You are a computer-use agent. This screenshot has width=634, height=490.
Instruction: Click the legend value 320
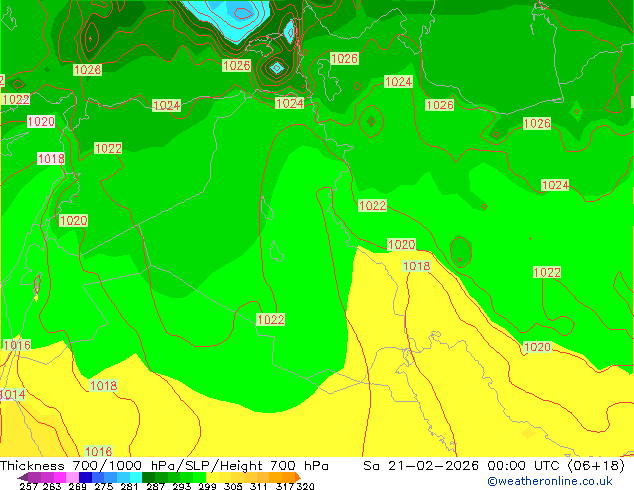pos(305,486)
